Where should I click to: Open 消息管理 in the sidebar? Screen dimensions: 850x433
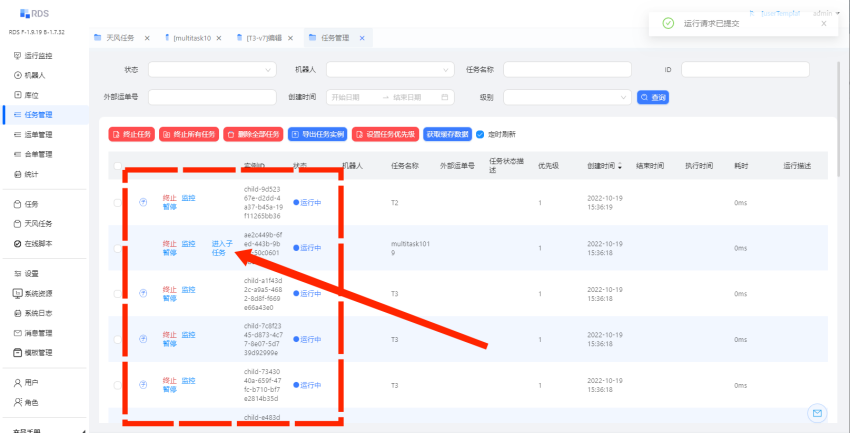40,332
